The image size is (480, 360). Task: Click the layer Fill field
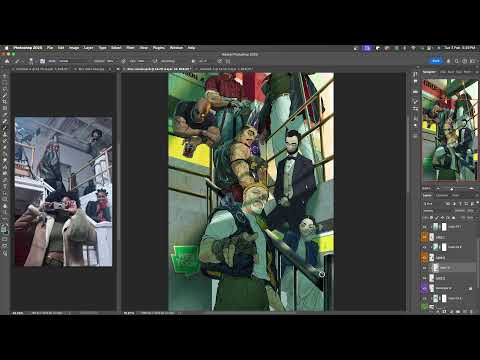pyautogui.click(x=471, y=217)
